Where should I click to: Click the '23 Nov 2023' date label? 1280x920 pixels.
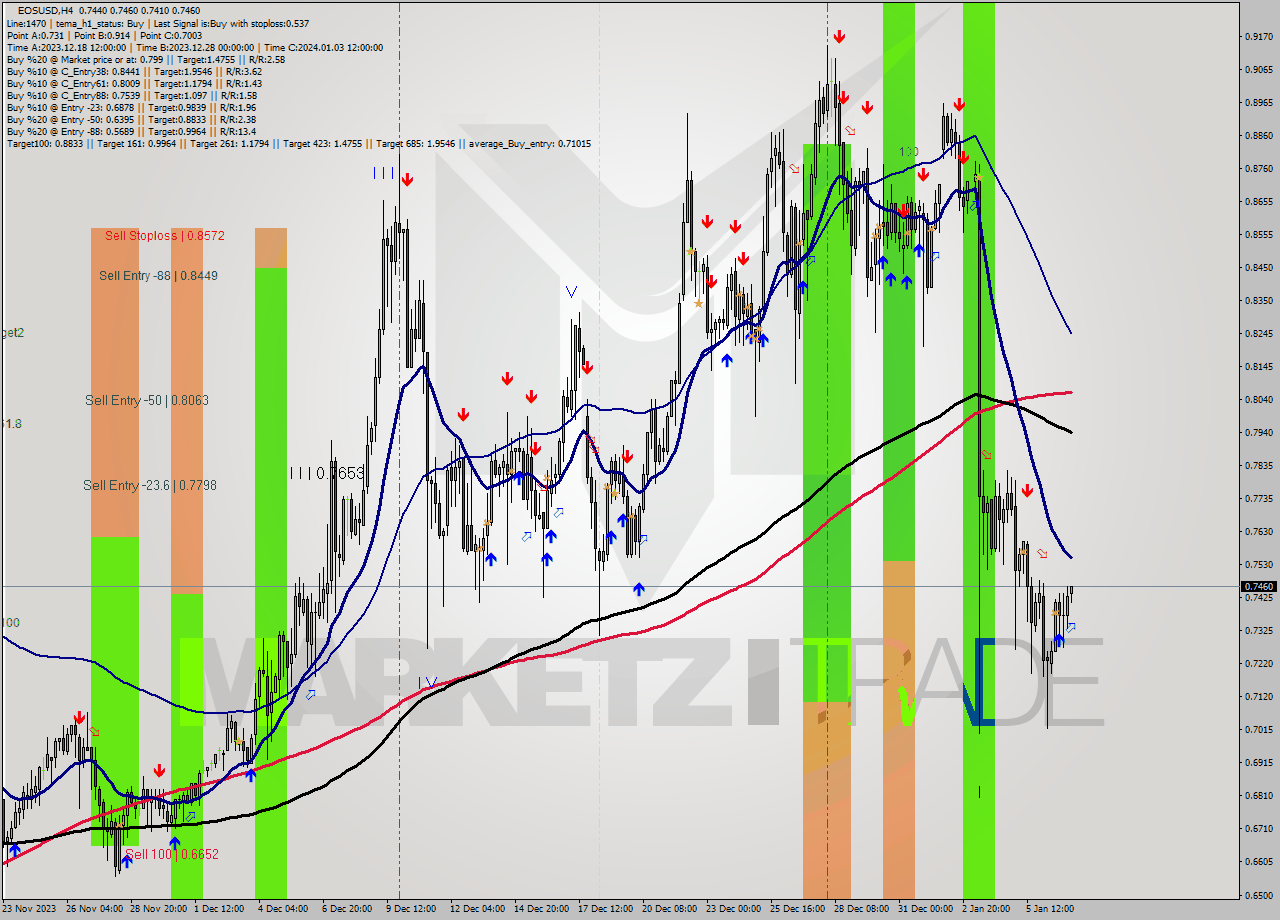(x=29, y=909)
